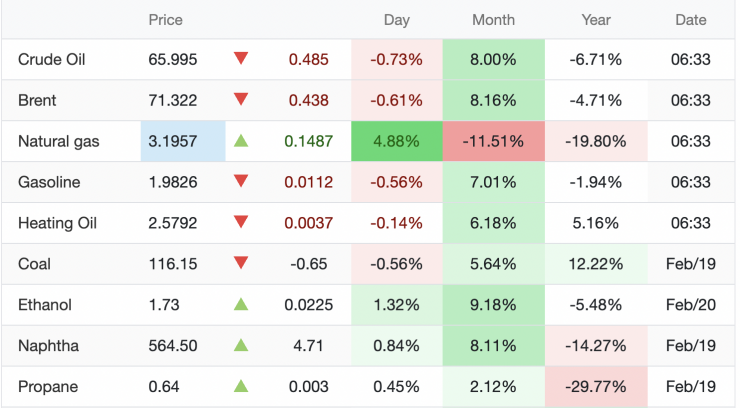
Task: Click the red down arrow in Brent row
Action: (x=241, y=100)
